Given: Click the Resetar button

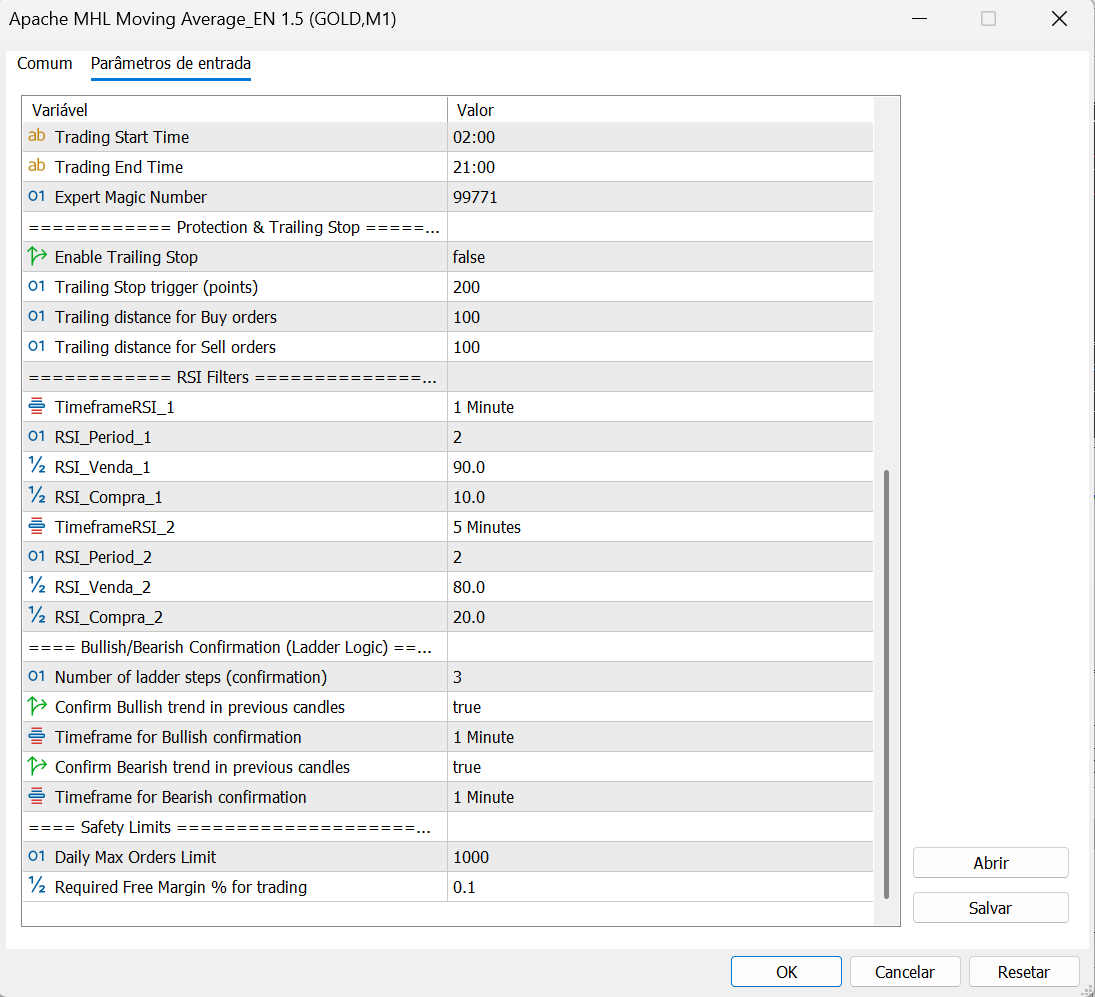Looking at the screenshot, I should click(1023, 972).
